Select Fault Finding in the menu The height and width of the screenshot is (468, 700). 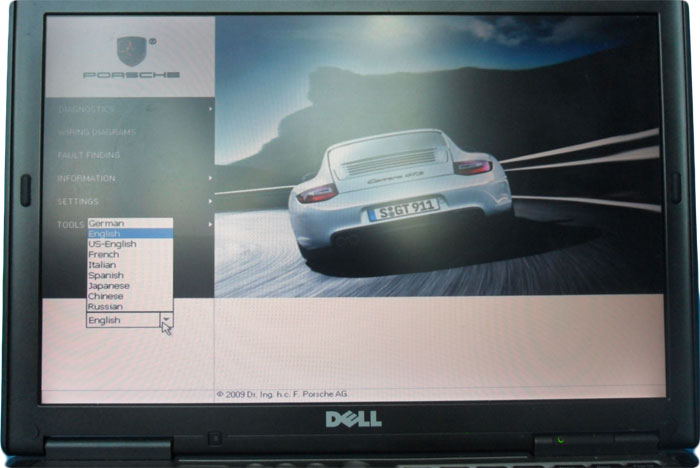pos(89,155)
